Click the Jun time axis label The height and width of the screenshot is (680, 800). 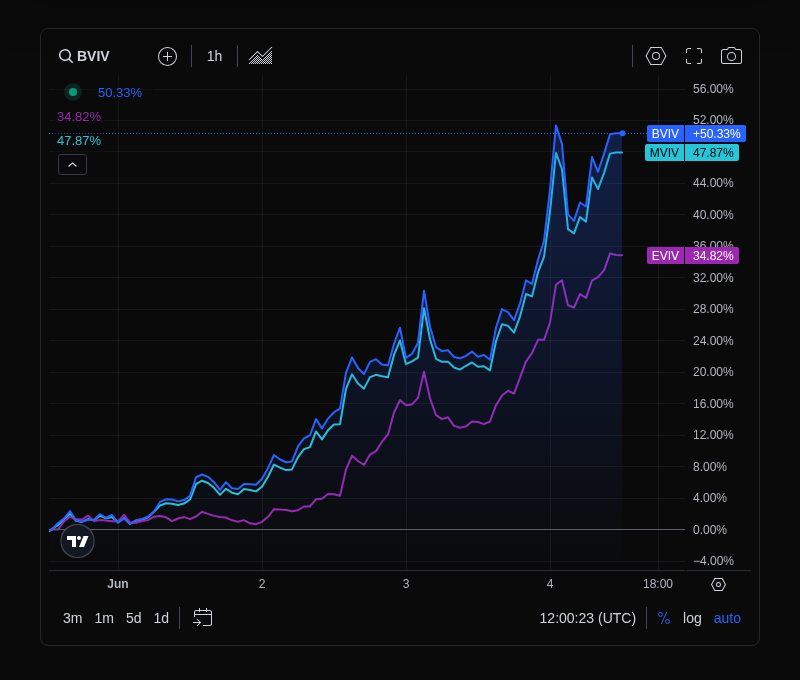coord(118,584)
